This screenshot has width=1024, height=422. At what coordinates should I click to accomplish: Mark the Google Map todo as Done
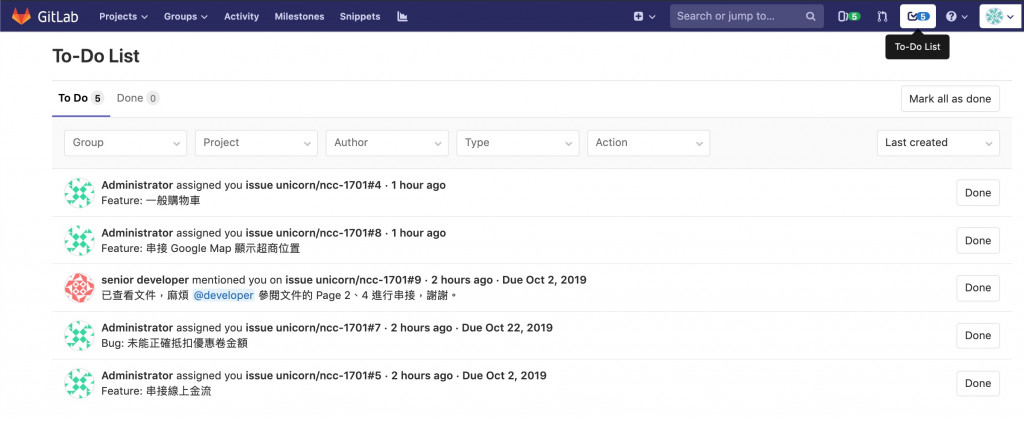point(977,240)
